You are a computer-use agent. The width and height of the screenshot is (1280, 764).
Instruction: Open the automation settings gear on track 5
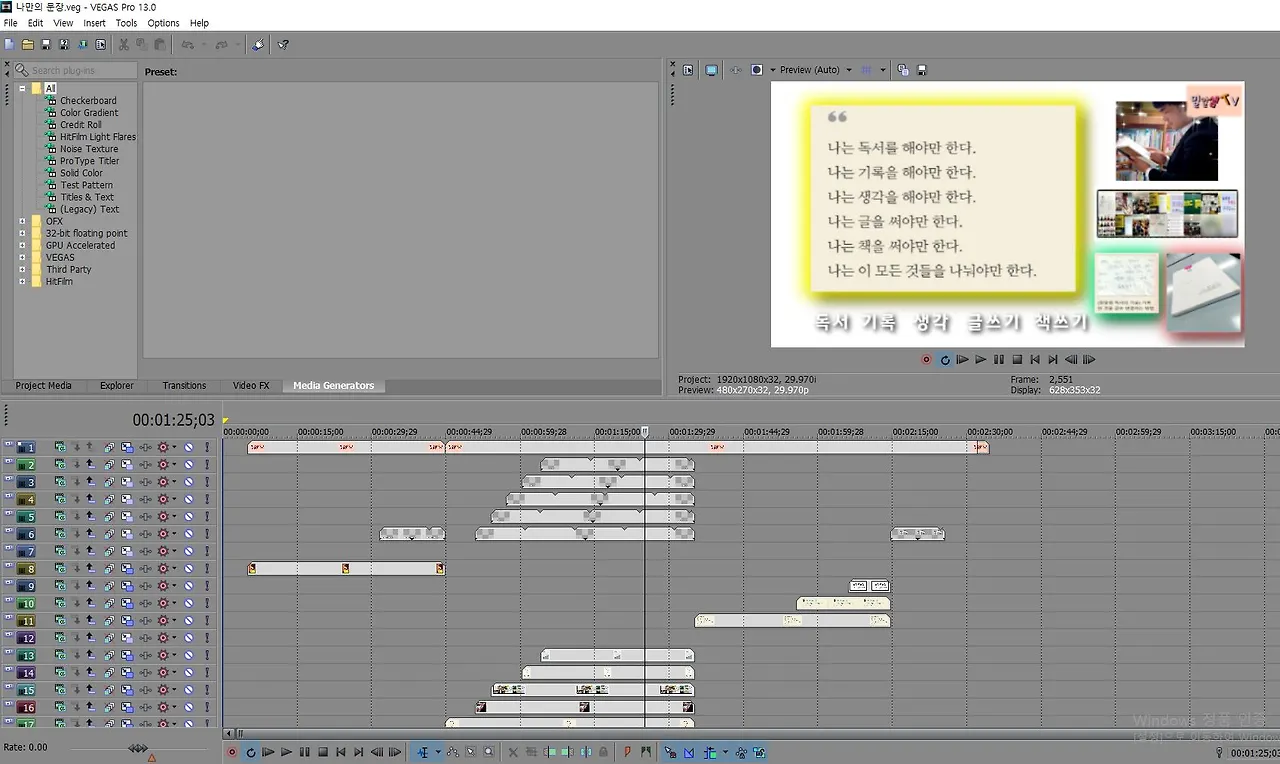click(x=164, y=517)
